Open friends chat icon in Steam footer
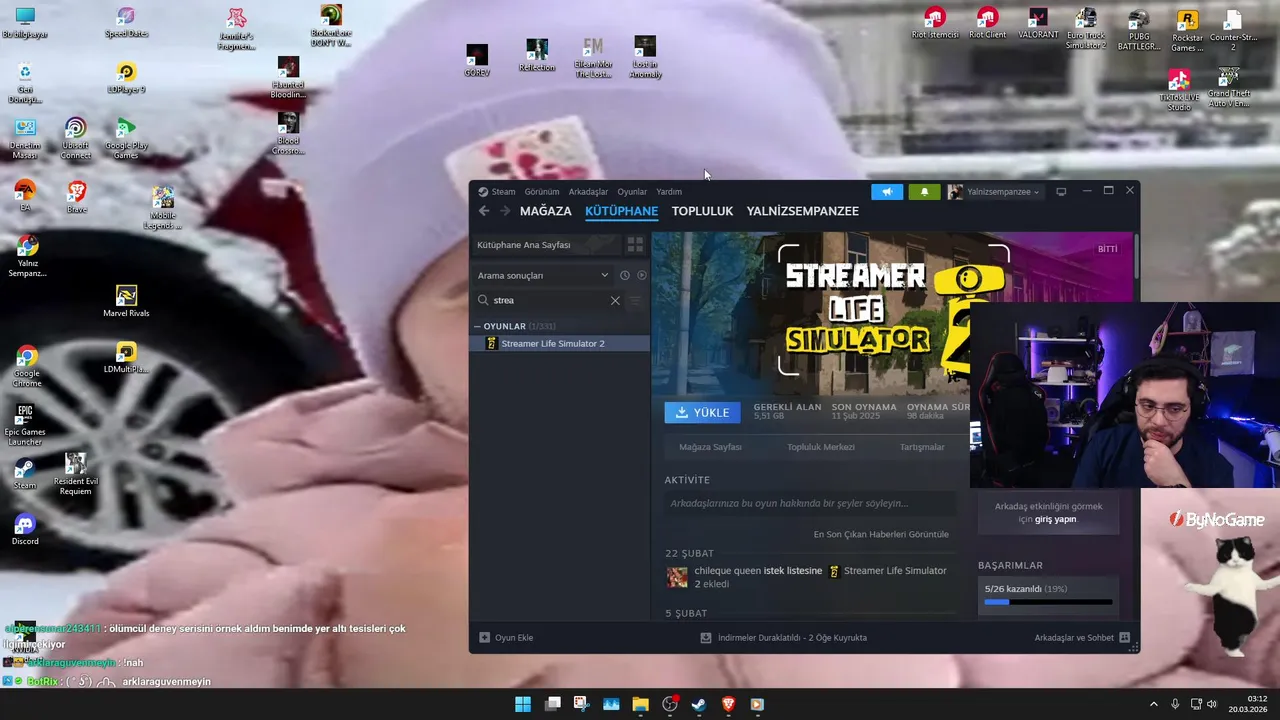The image size is (1280, 720). coord(1124,637)
